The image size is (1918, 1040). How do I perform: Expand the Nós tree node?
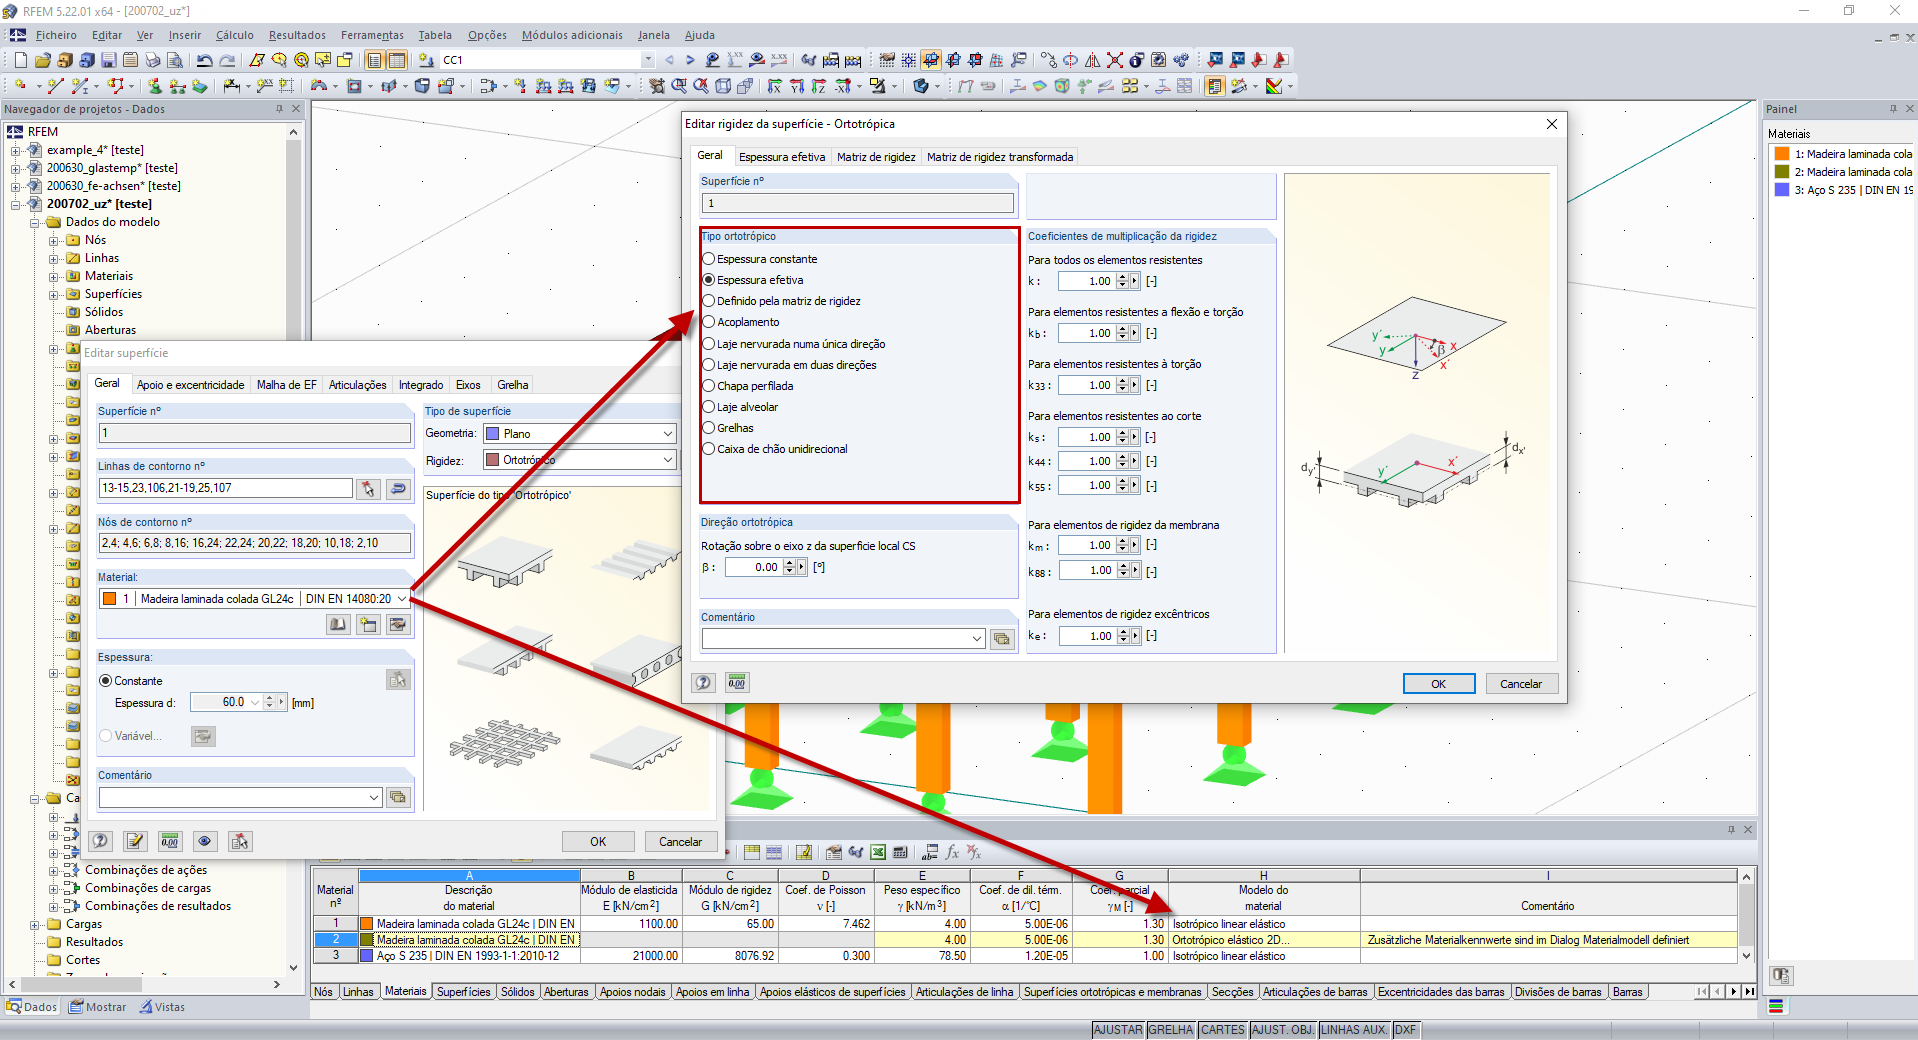[54, 240]
